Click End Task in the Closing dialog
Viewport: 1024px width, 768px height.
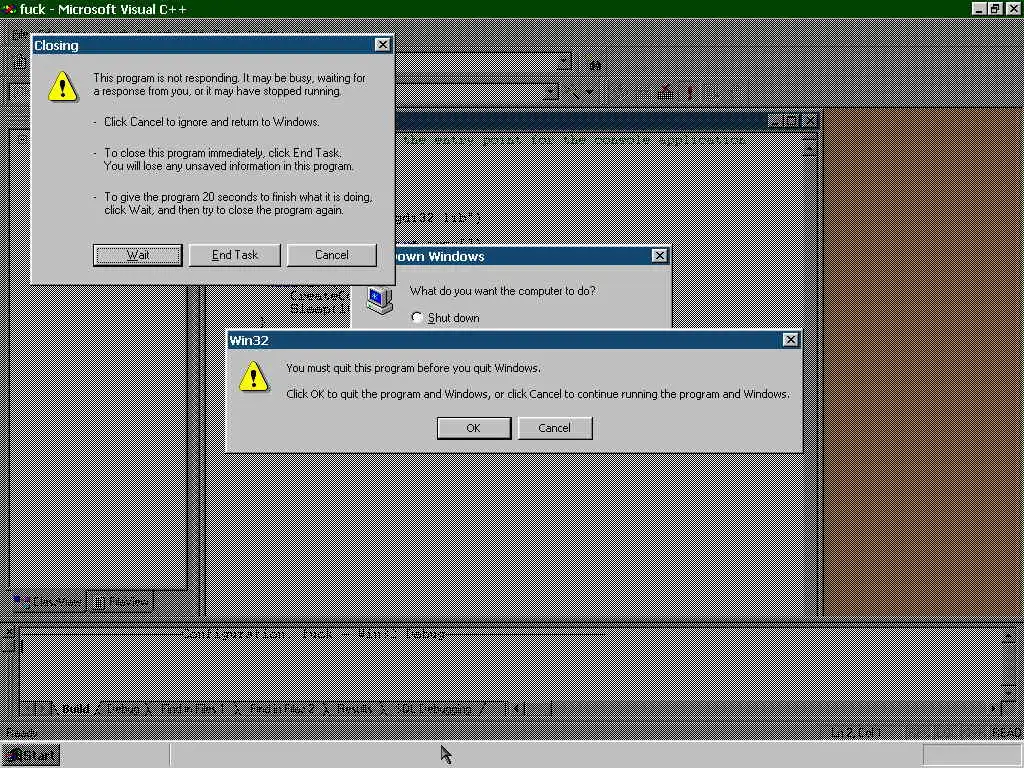235,255
